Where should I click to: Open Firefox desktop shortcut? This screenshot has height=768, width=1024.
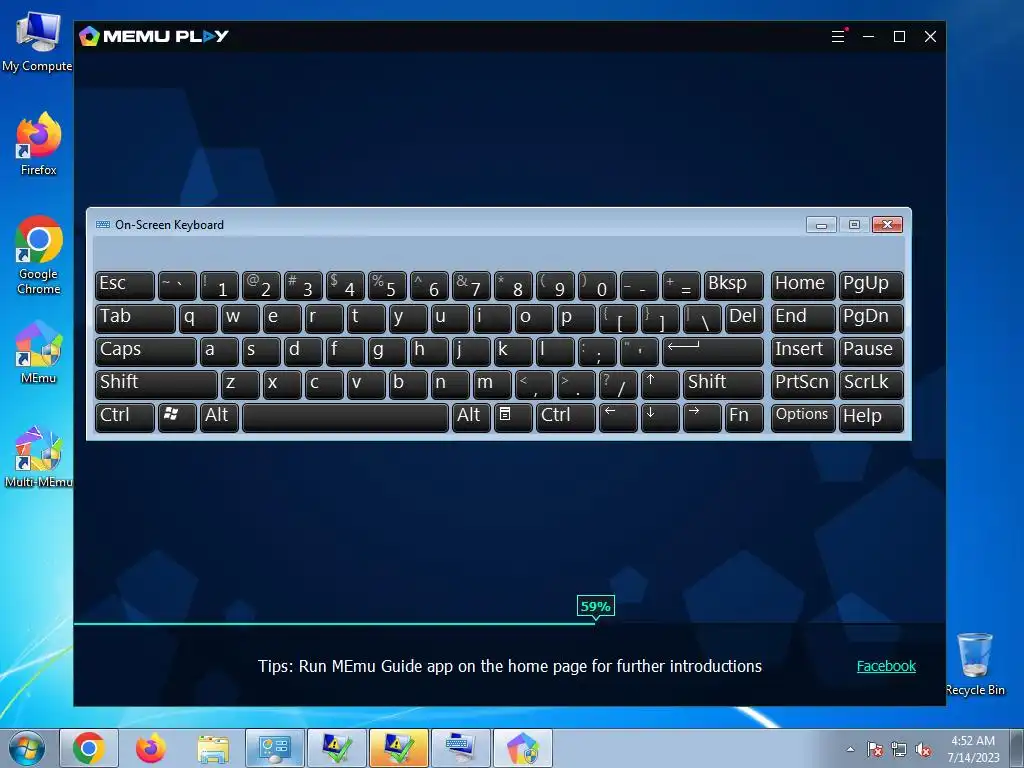[x=39, y=144]
